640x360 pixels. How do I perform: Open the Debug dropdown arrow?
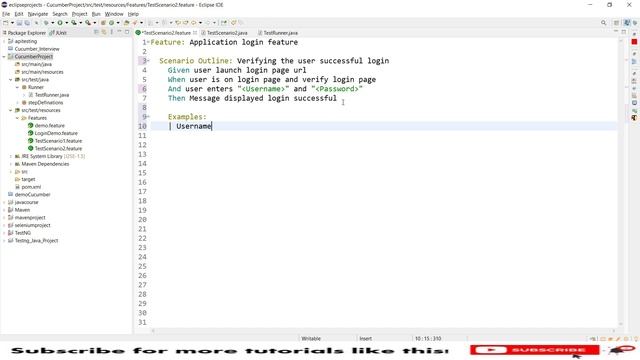tap(53, 23)
